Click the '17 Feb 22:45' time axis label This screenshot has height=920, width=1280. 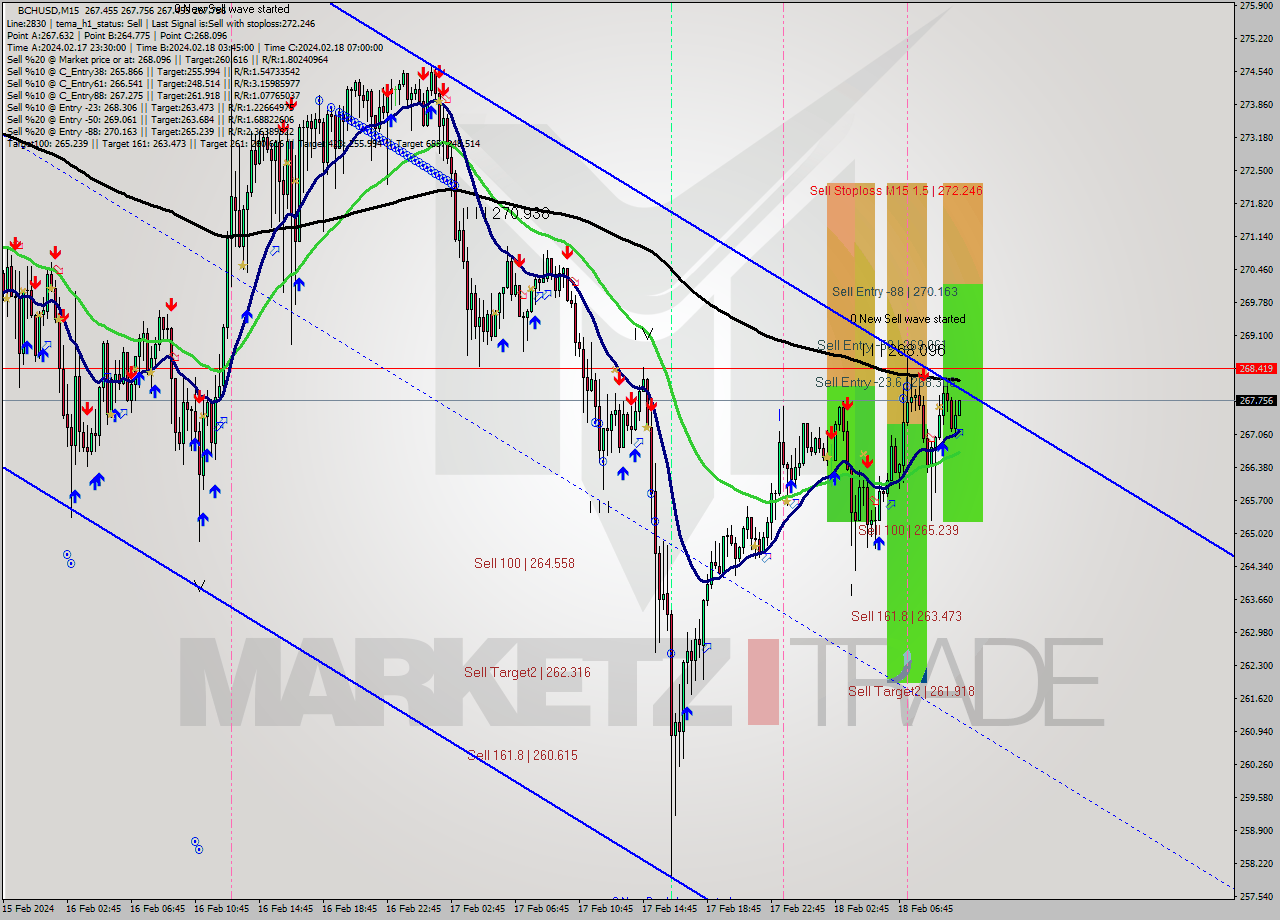[x=798, y=909]
